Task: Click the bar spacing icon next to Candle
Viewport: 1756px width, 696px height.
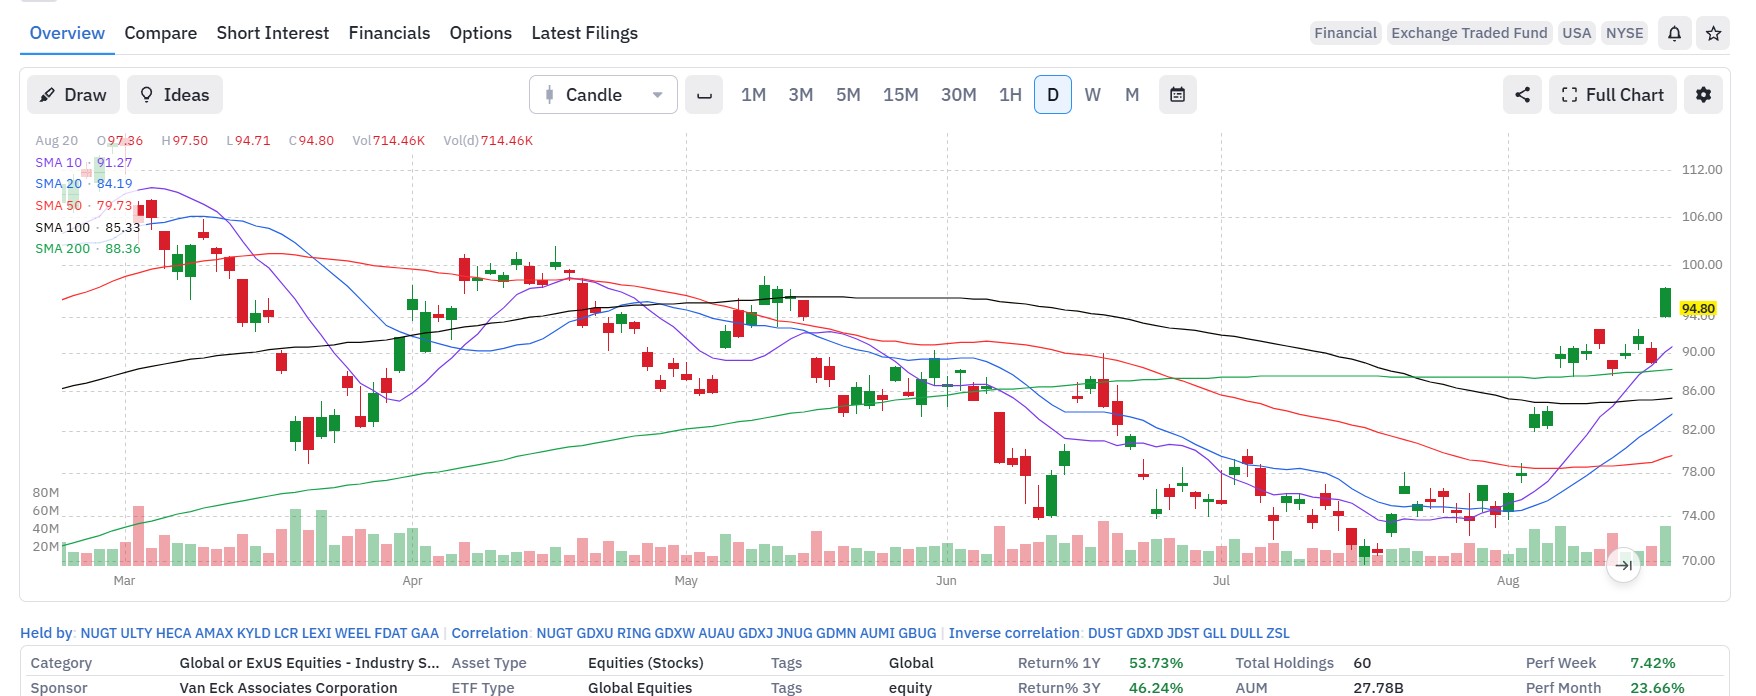Action: pos(704,95)
